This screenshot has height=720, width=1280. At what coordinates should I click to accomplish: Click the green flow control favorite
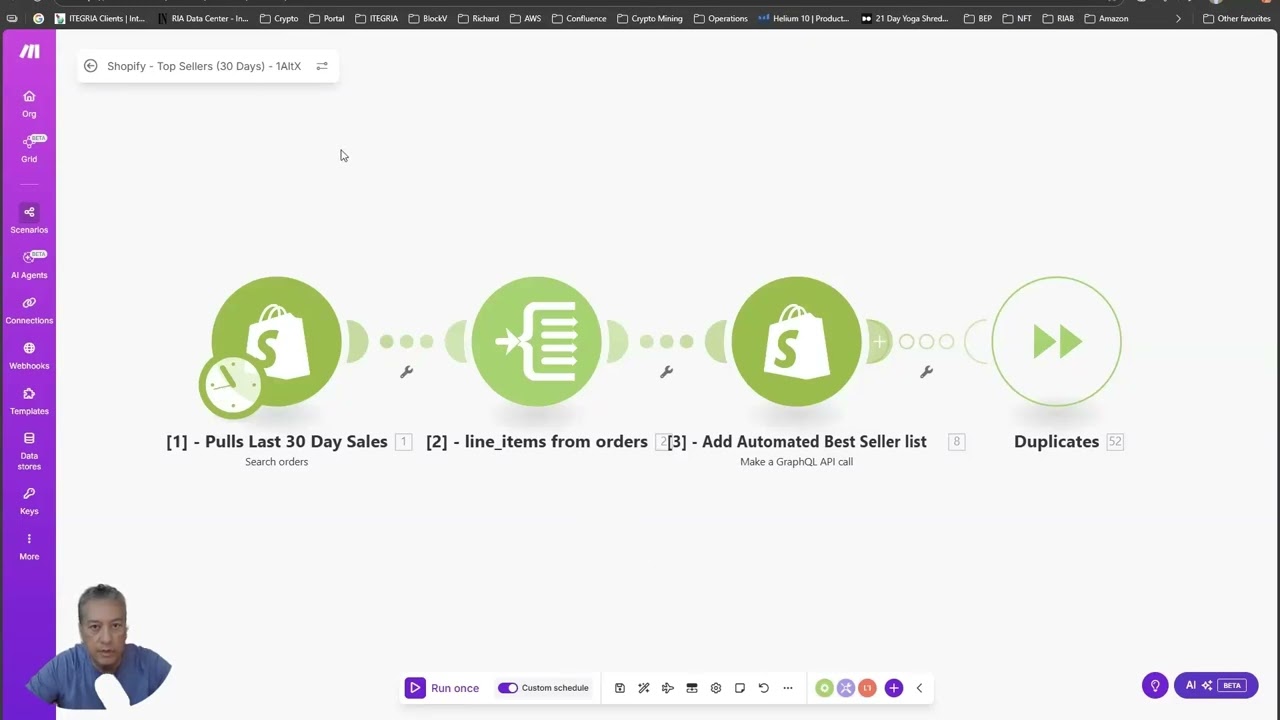click(x=824, y=688)
